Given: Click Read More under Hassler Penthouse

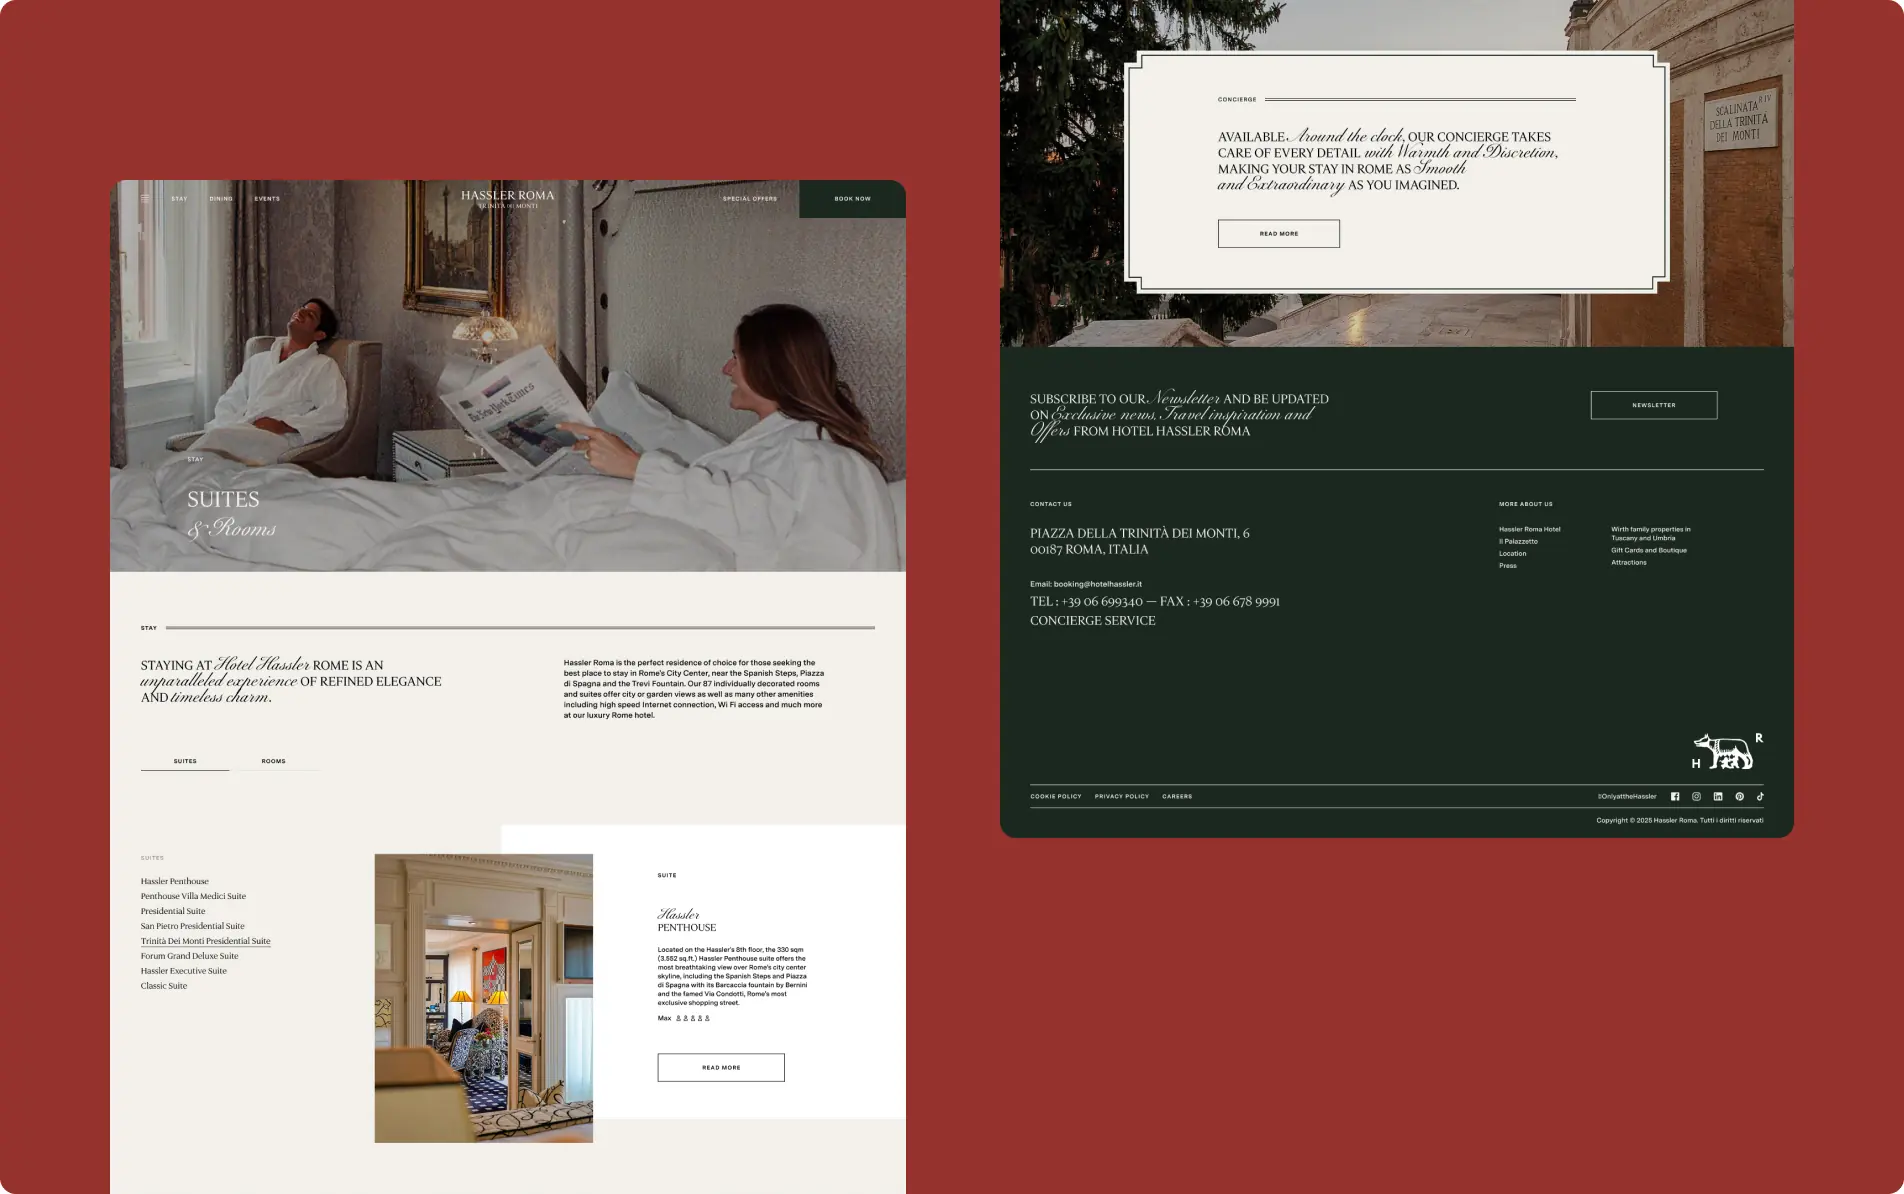Looking at the screenshot, I should [720, 1067].
